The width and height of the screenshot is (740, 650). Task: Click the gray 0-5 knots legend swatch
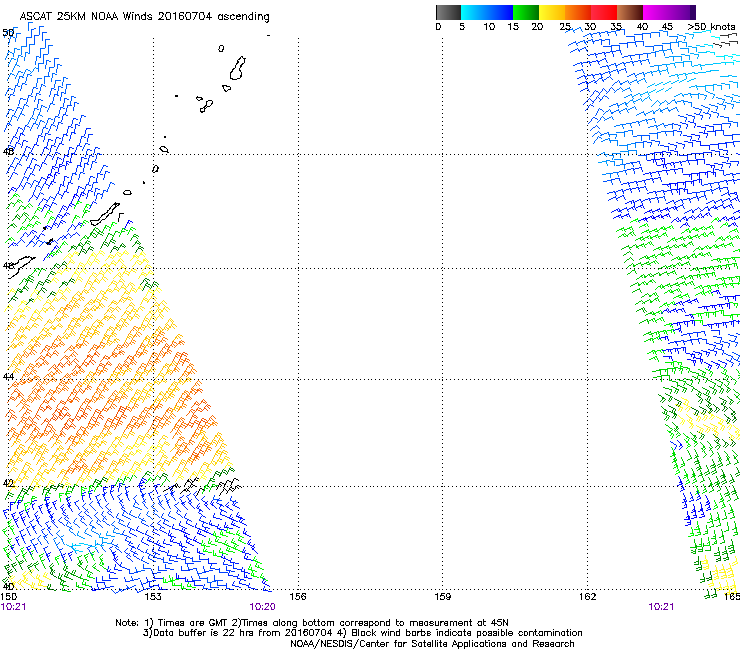click(x=448, y=12)
